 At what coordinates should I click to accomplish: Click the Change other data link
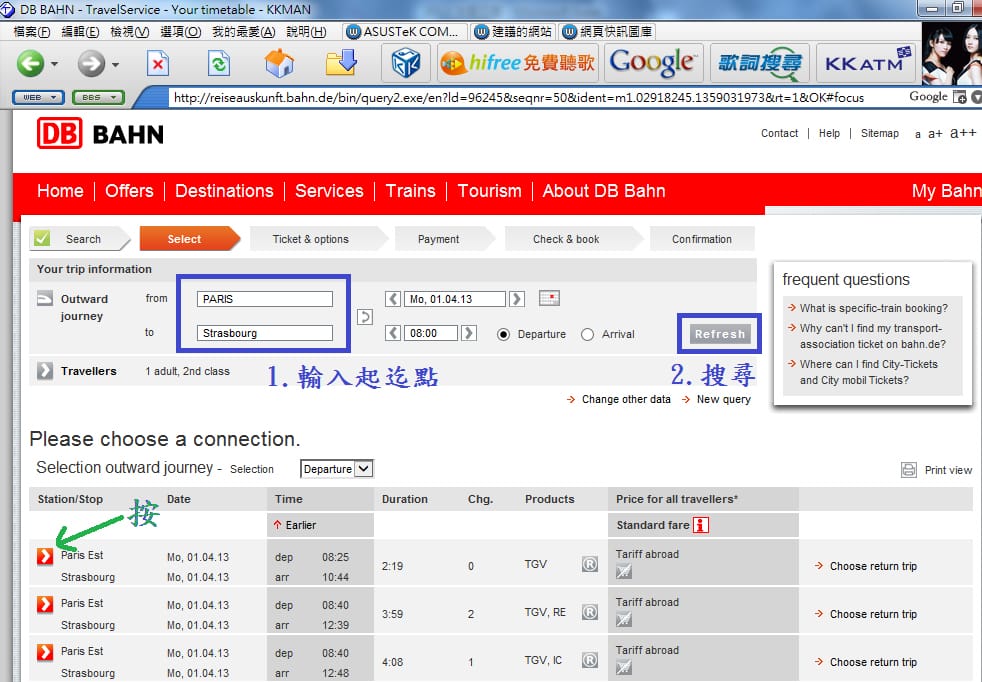pyautogui.click(x=626, y=399)
